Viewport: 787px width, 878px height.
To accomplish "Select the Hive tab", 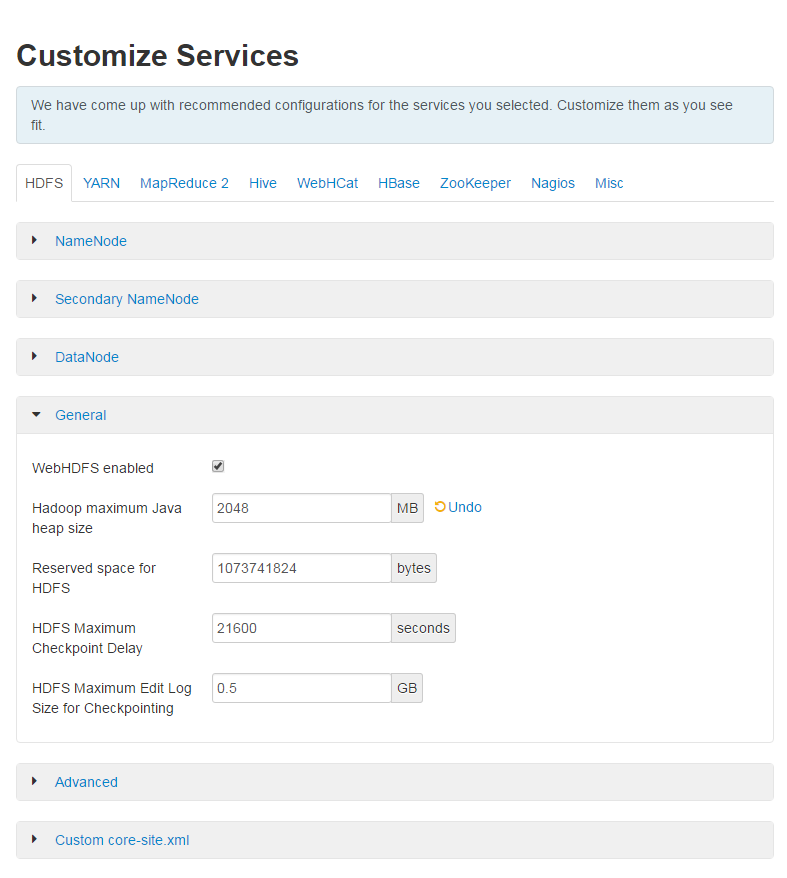I will pyautogui.click(x=262, y=183).
